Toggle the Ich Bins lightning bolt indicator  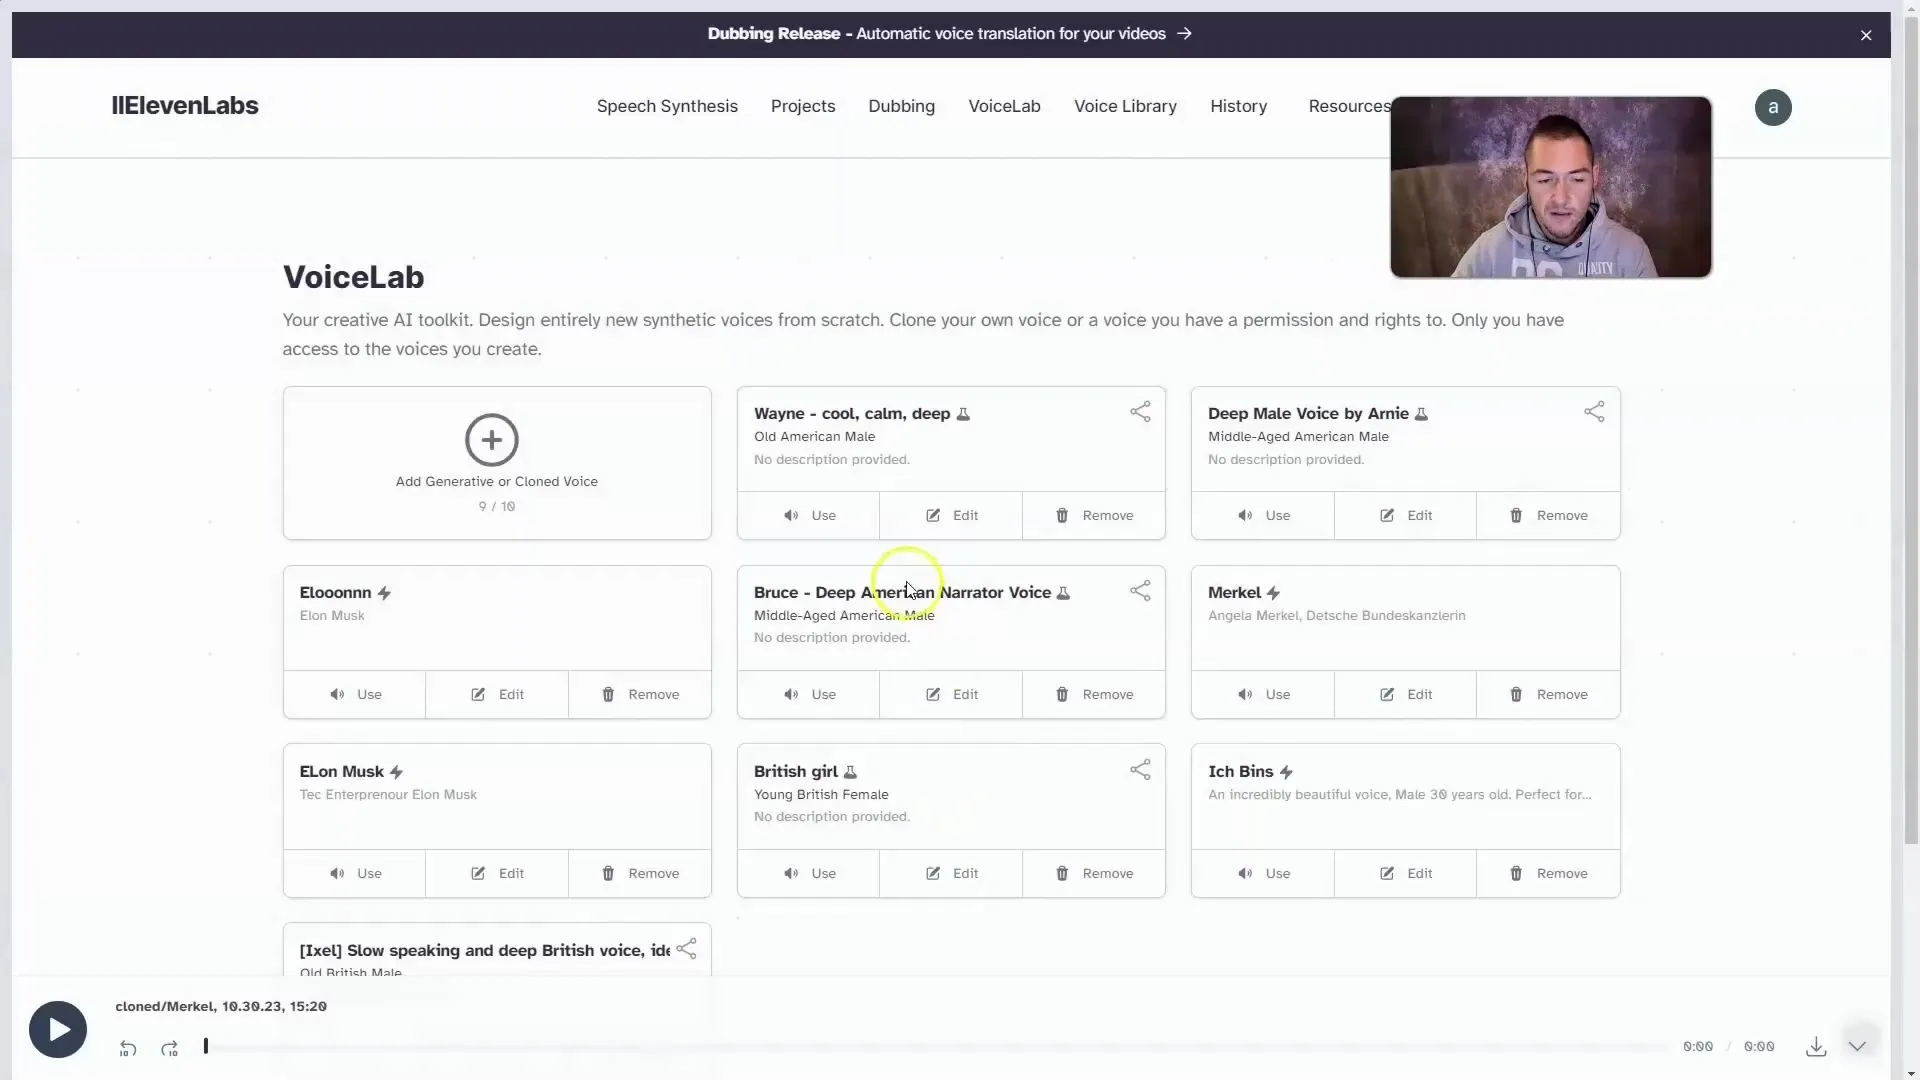(x=1287, y=770)
